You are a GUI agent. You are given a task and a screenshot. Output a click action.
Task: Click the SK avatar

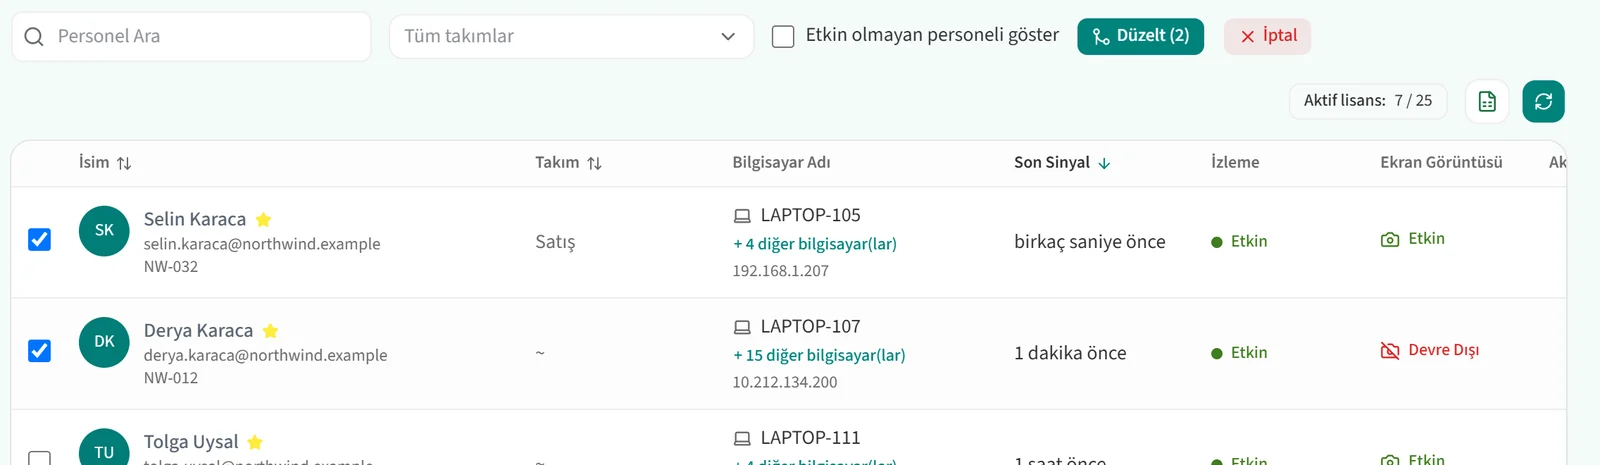pyautogui.click(x=104, y=231)
